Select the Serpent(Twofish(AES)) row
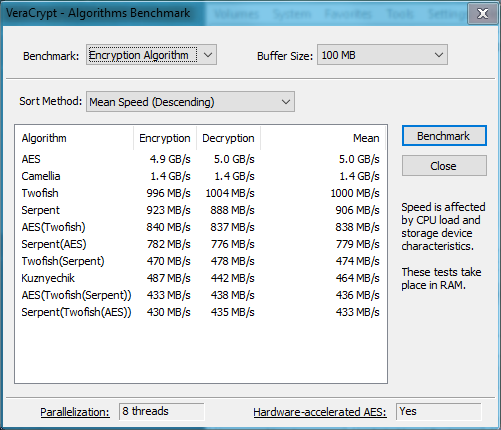The image size is (501, 430). pyautogui.click(x=200, y=312)
